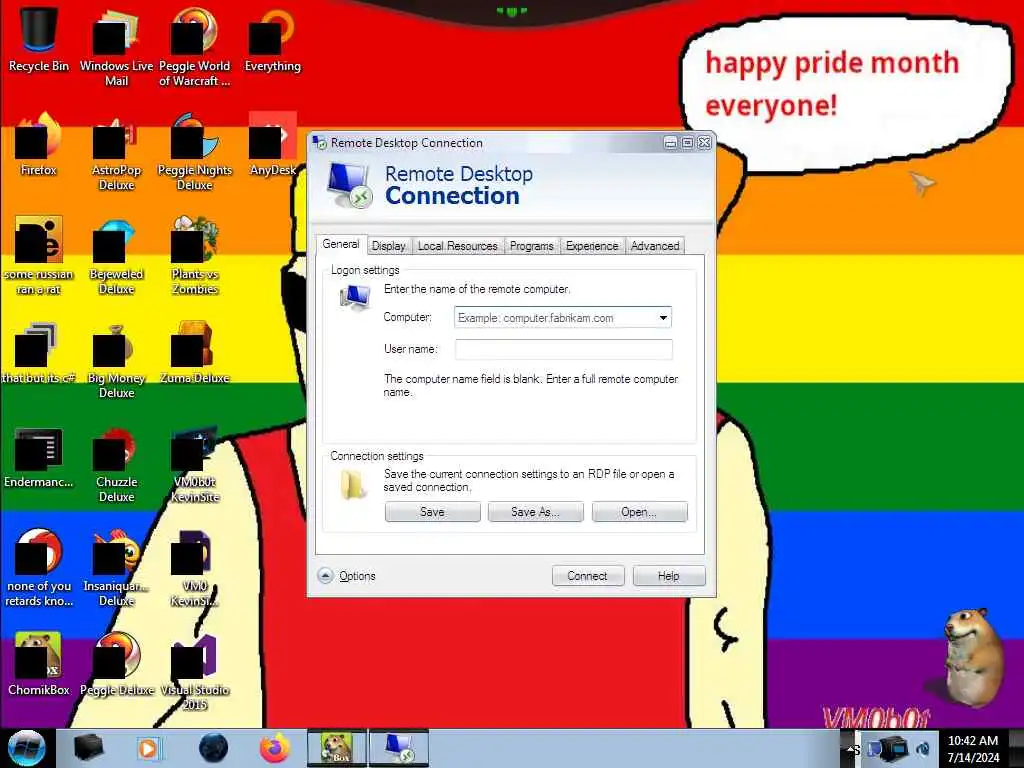Collapse Options with the arrow button
Screen dimensions: 1024x768
click(x=325, y=575)
